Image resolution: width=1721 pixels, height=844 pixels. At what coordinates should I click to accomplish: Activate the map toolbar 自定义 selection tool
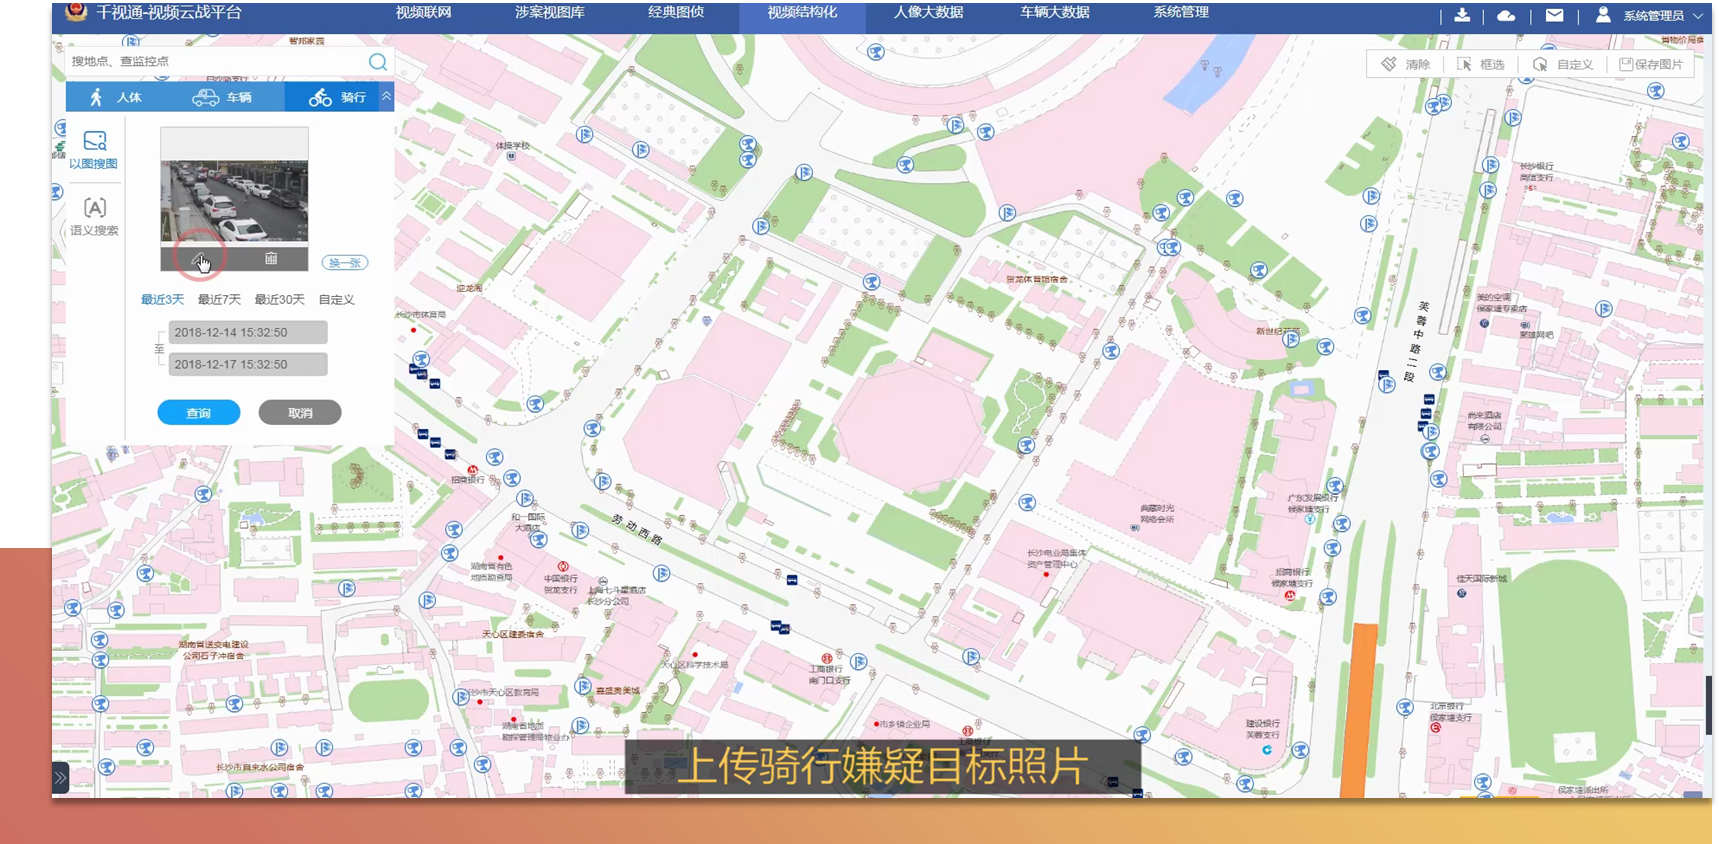(x=1562, y=64)
